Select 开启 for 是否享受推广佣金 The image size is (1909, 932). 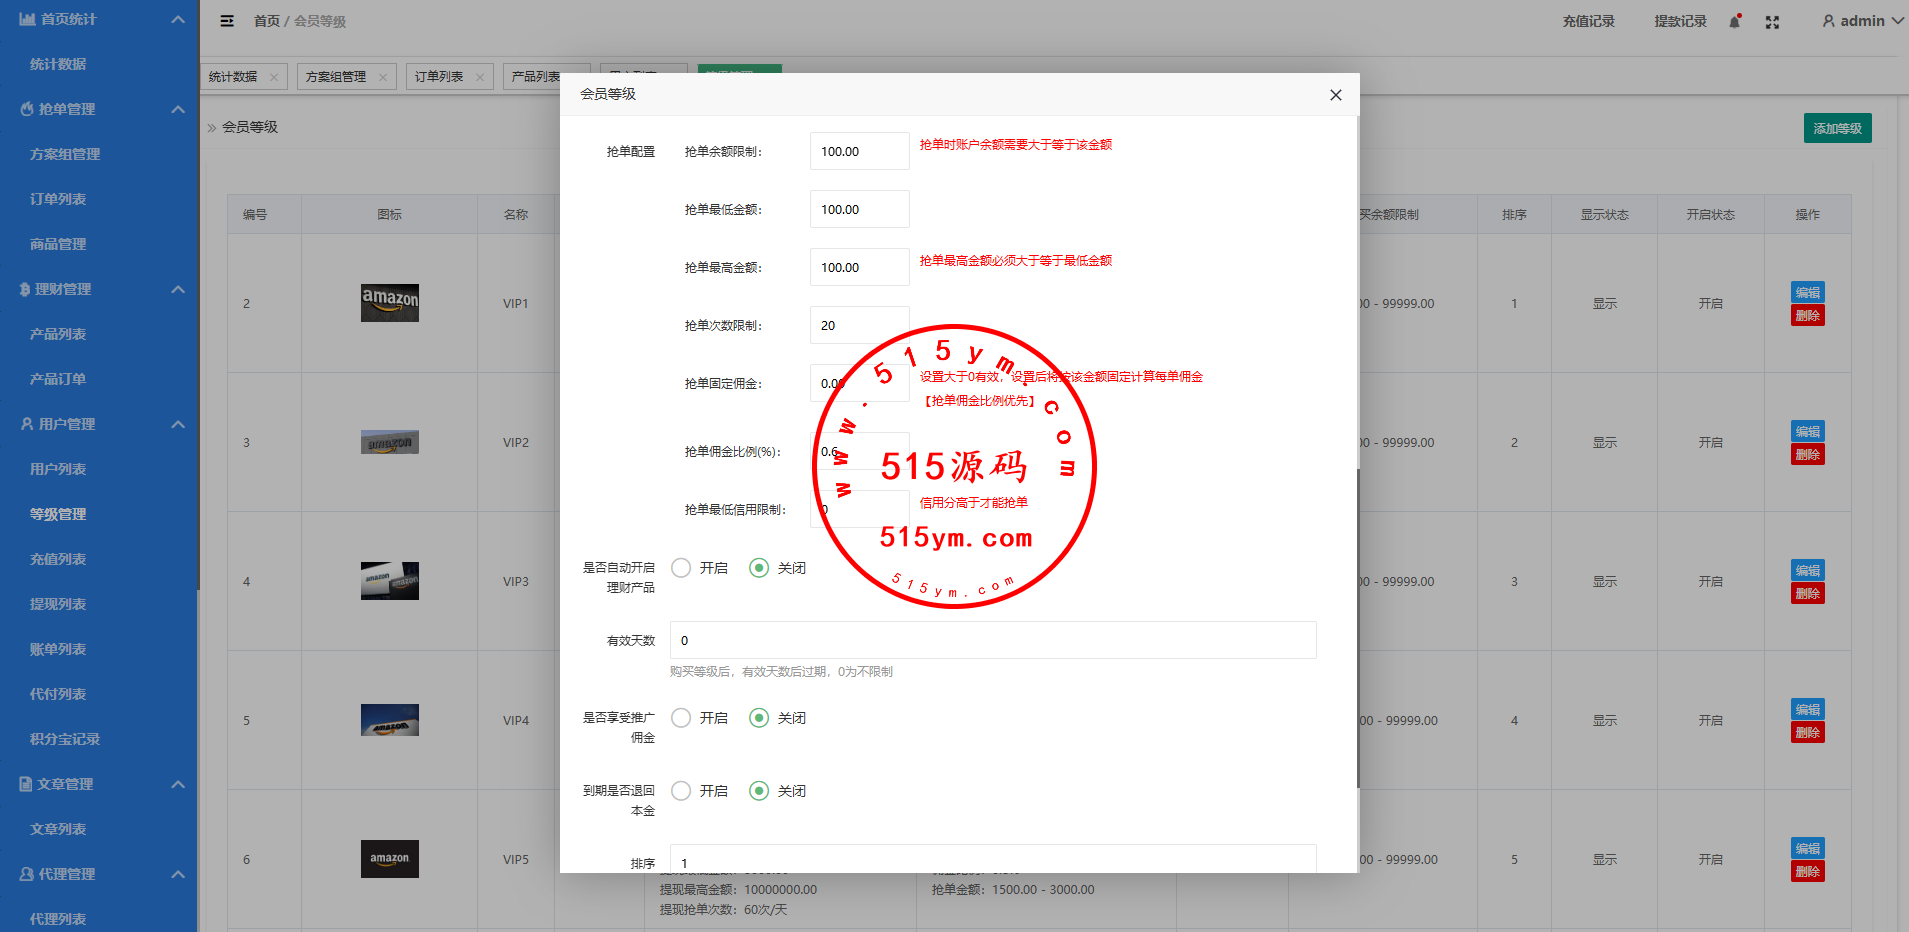pyautogui.click(x=681, y=718)
